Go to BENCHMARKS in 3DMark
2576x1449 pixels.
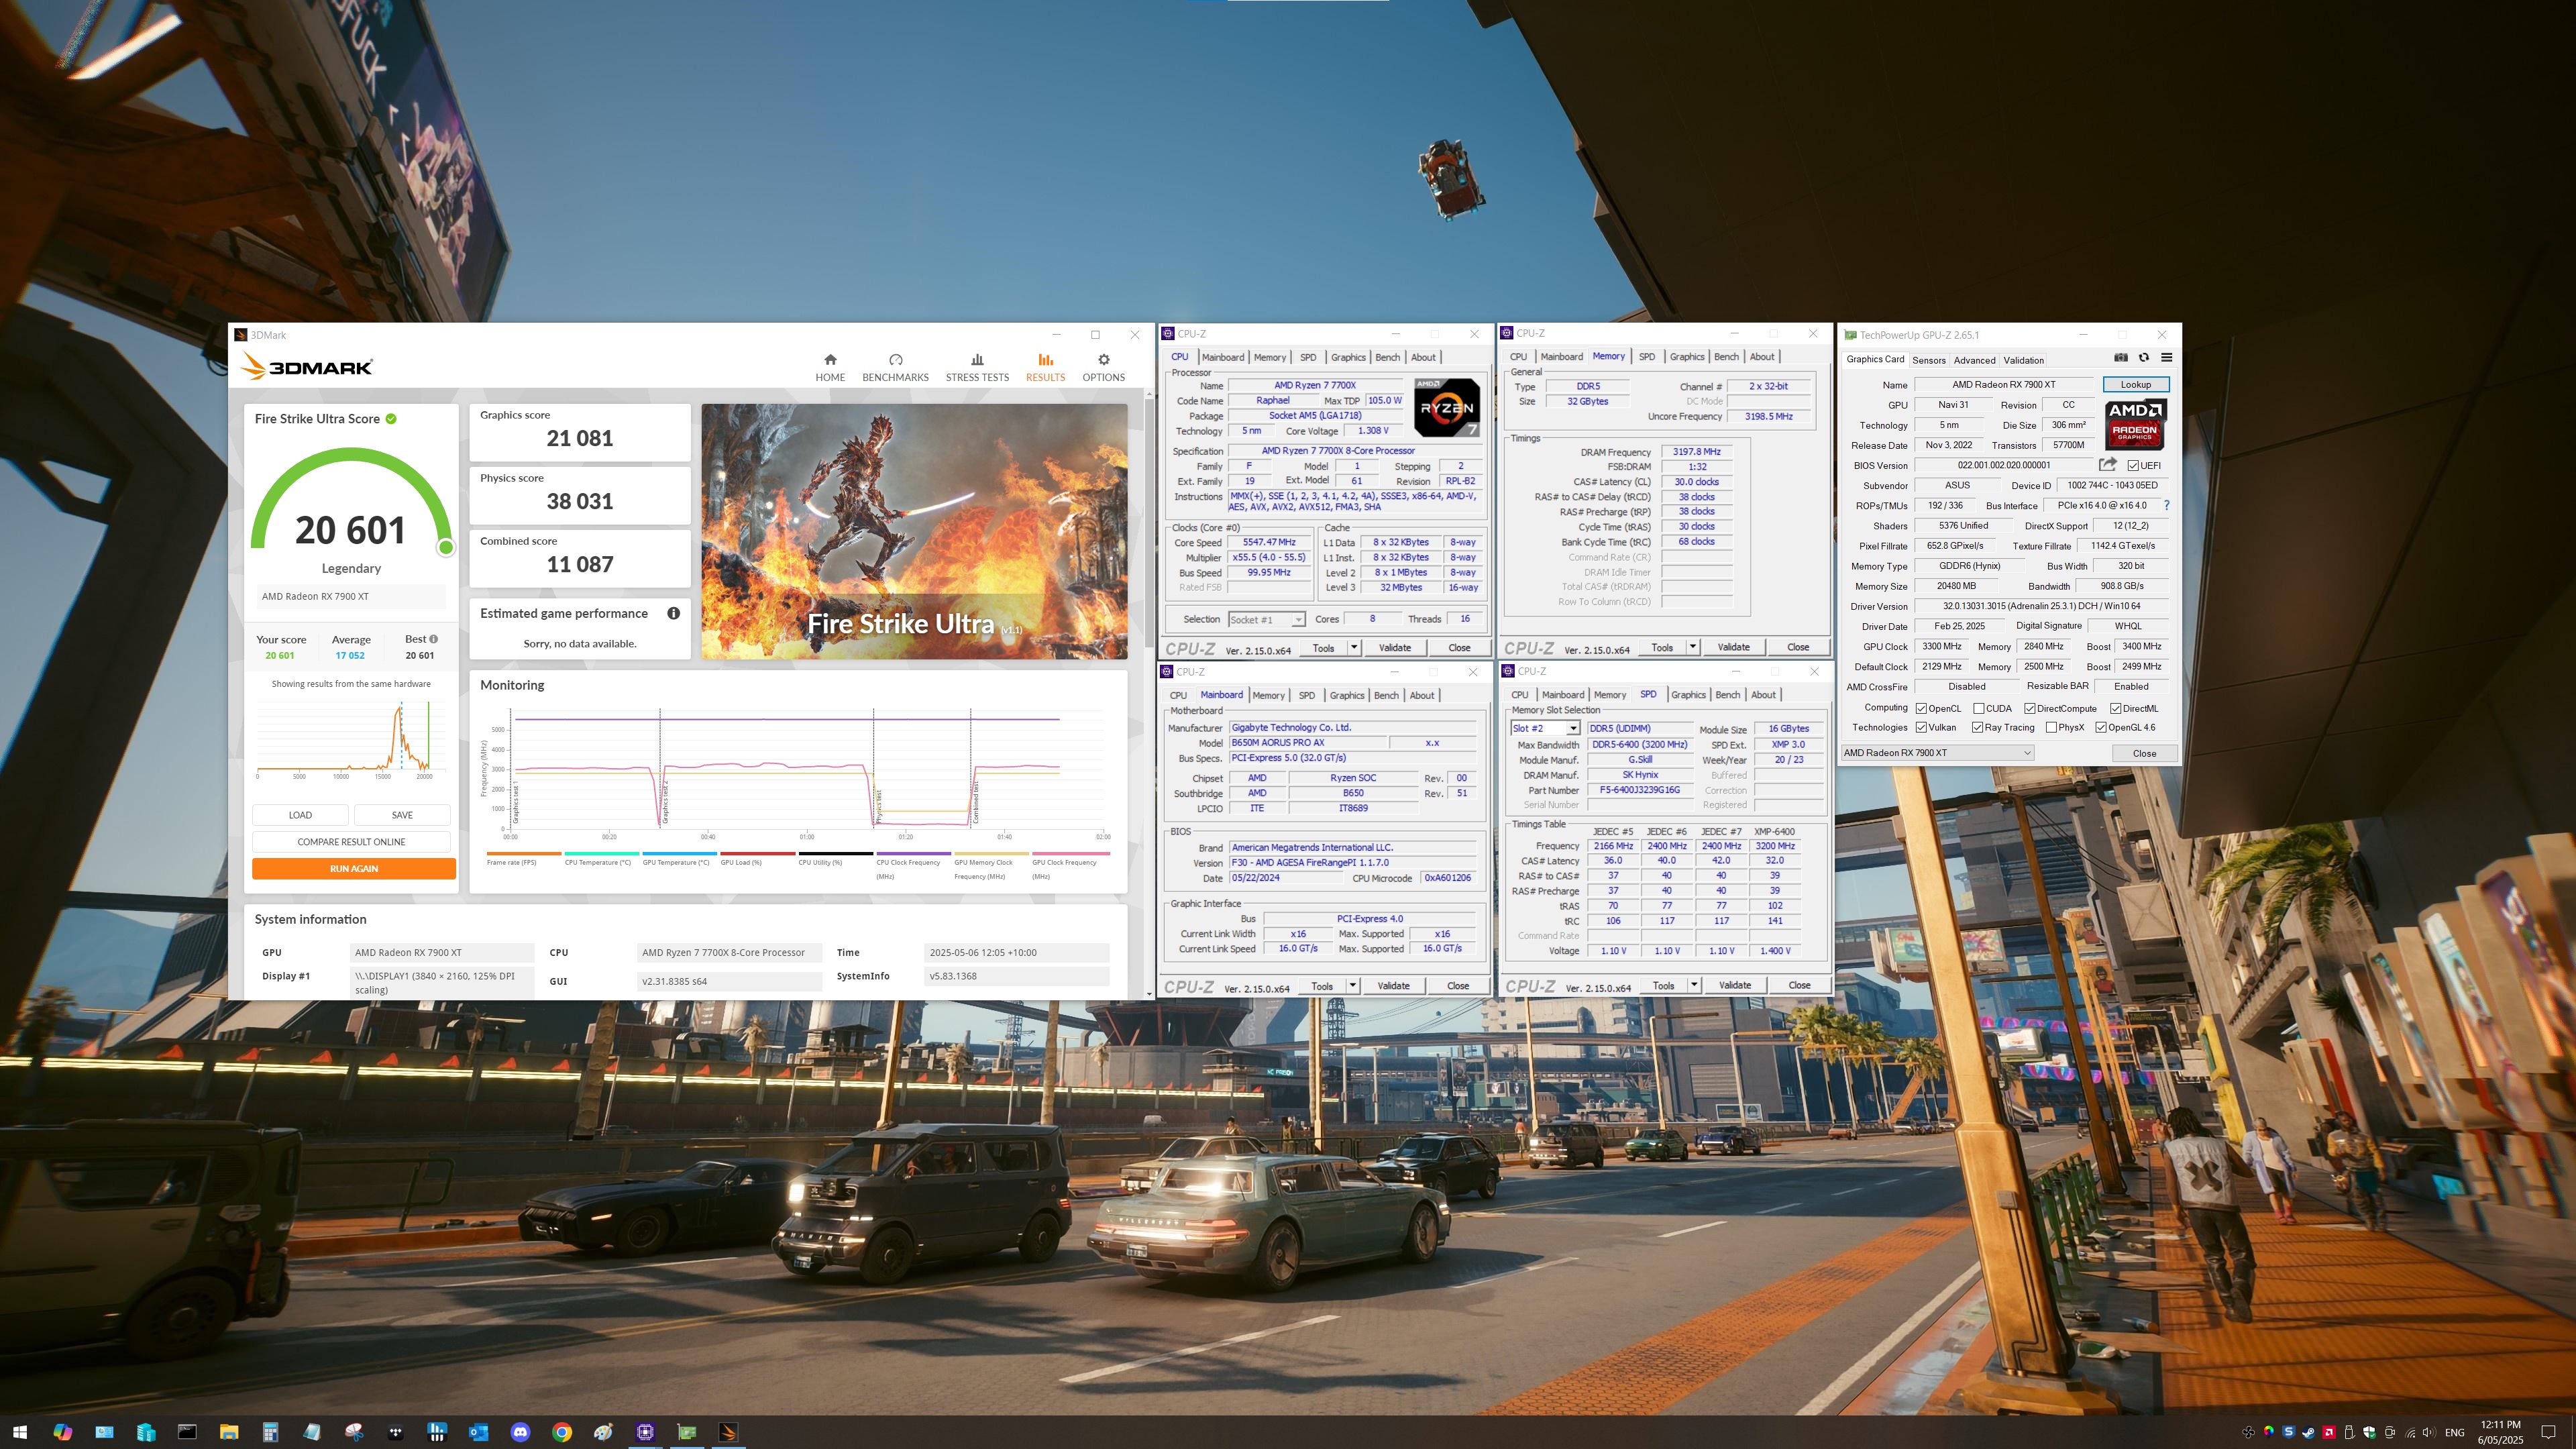(895, 367)
